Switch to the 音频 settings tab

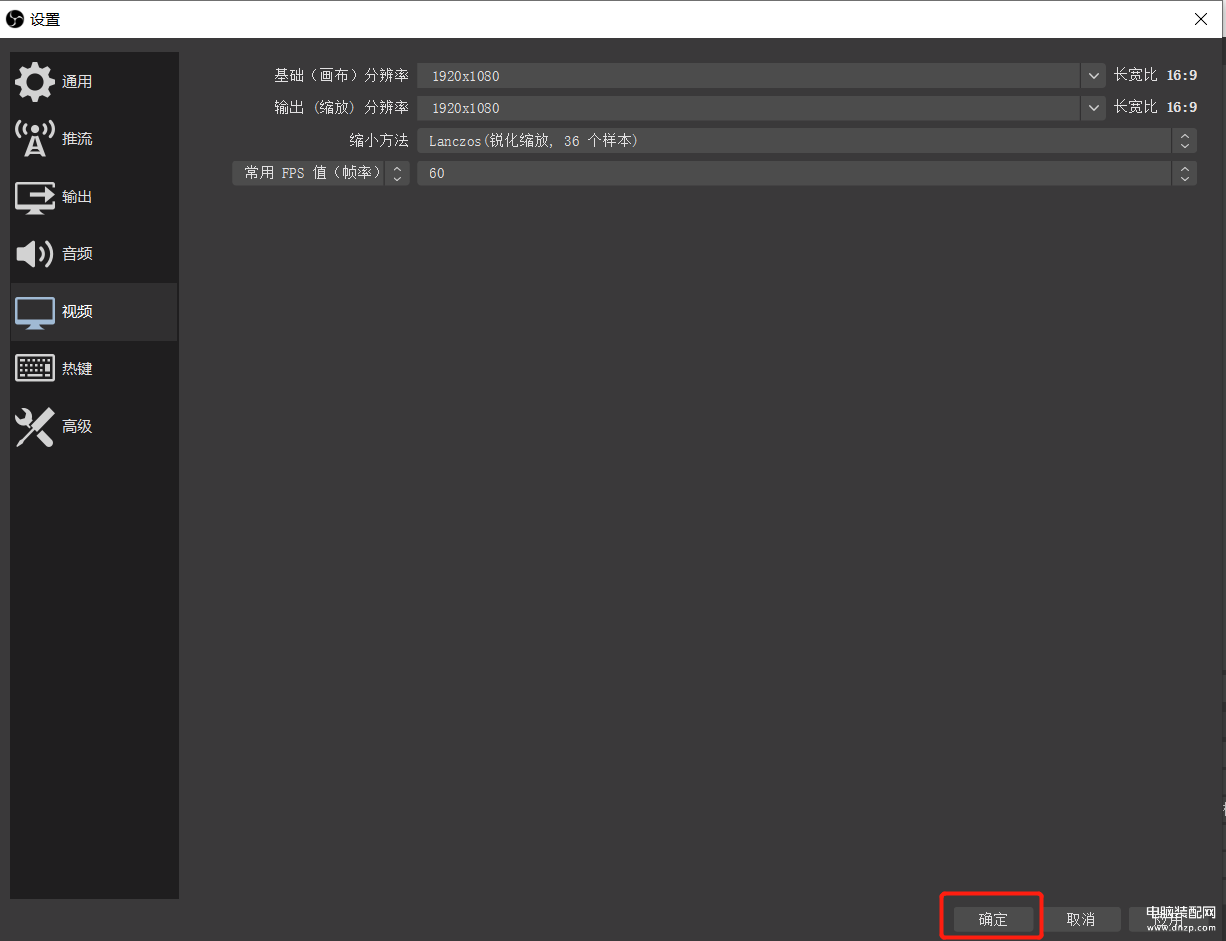point(94,254)
